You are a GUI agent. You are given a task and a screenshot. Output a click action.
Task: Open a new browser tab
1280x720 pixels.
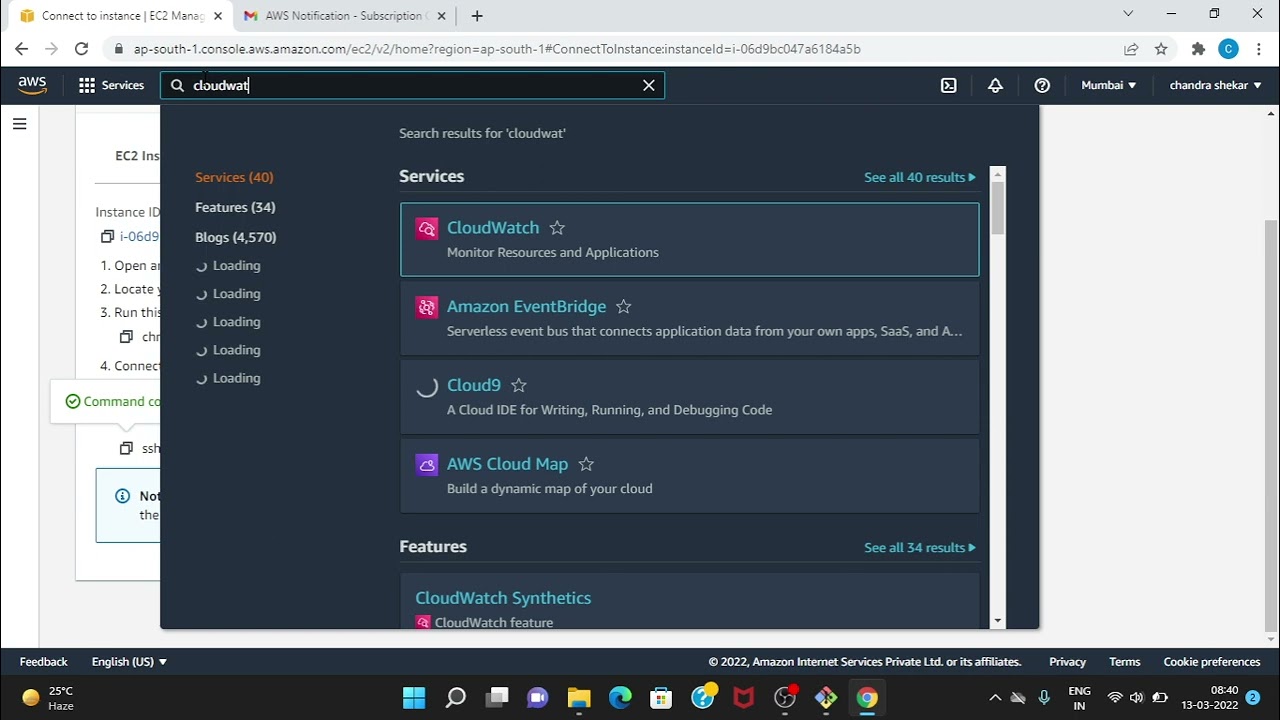coord(477,16)
